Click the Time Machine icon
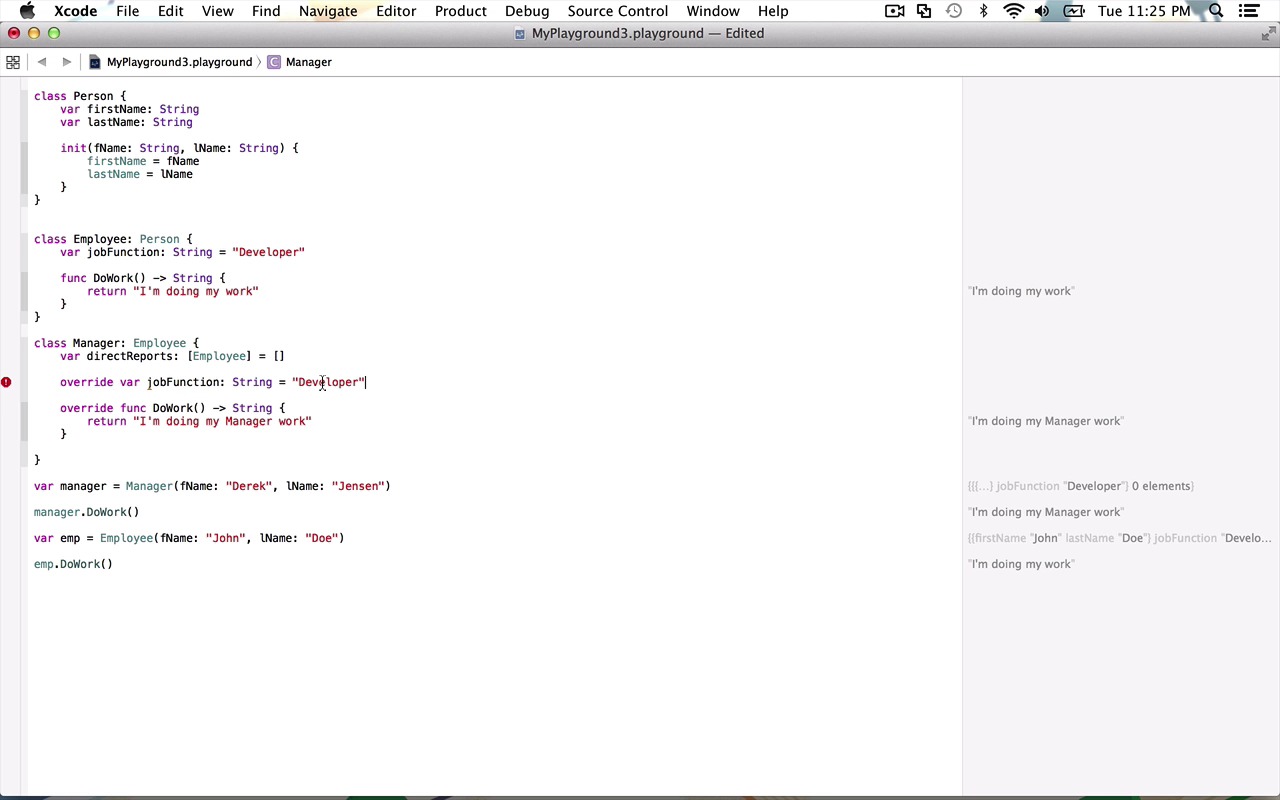1280x800 pixels. click(x=954, y=11)
